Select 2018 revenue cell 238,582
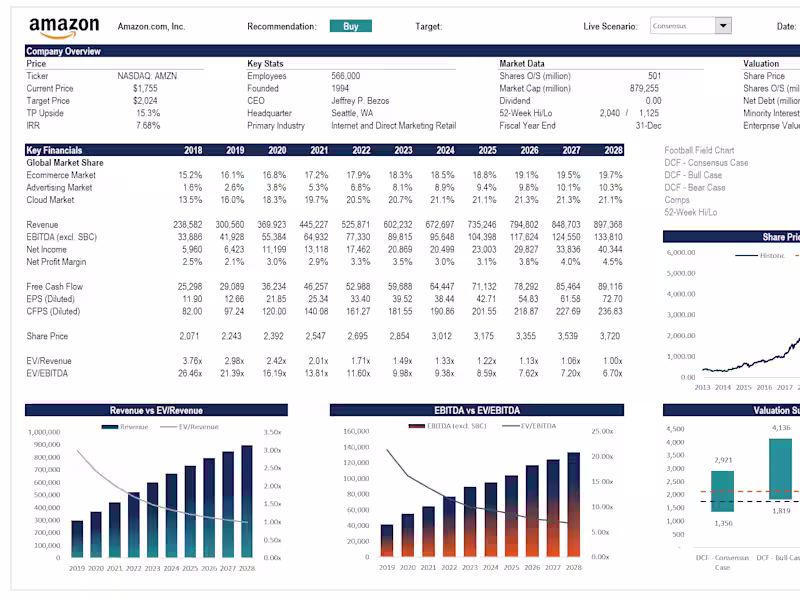The image size is (800, 600). click(187, 224)
